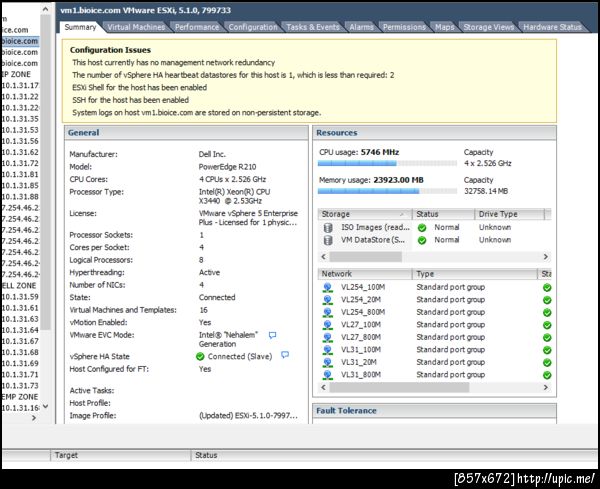The image size is (600, 489).
Task: Click the green status icon for VL254_800M
Action: [x=547, y=313]
